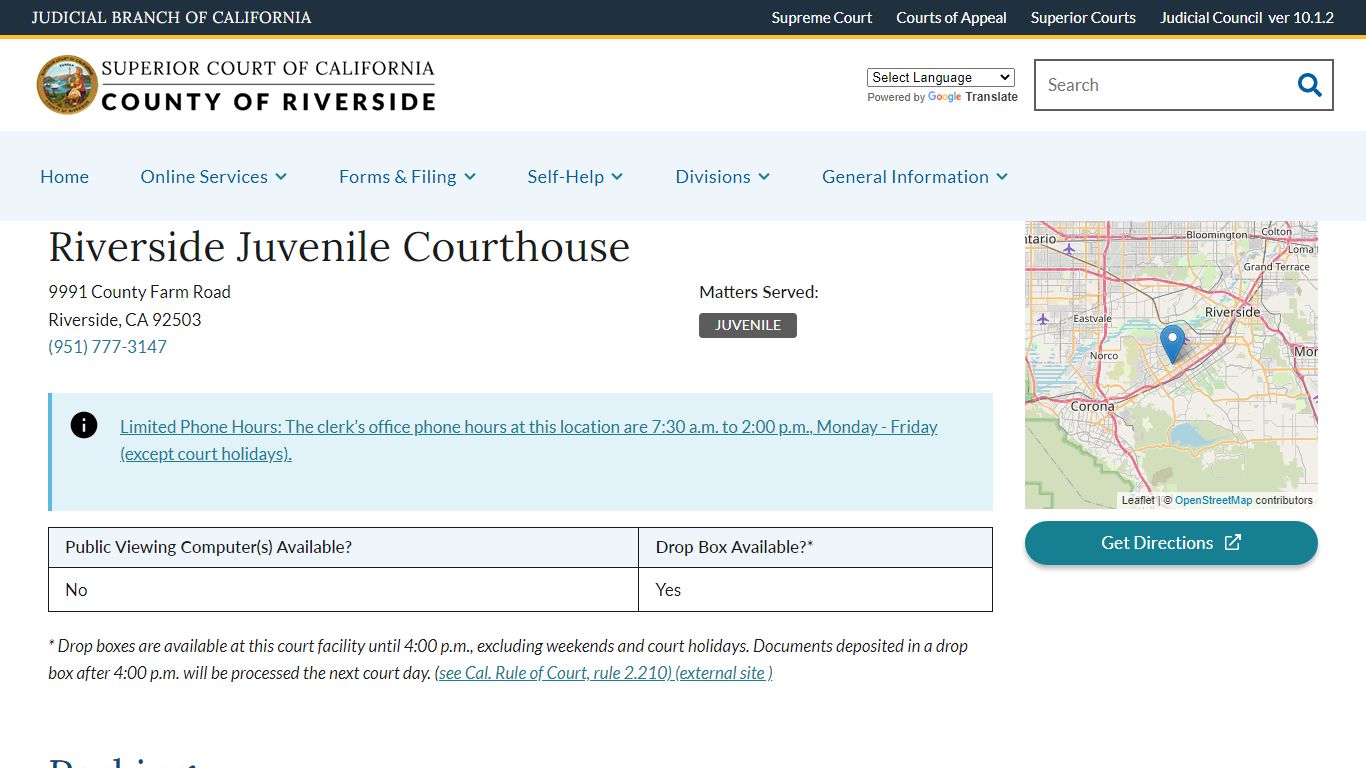Image resolution: width=1366 pixels, height=768 pixels.
Task: Click the Drop Box Available? header cell
Action: (815, 547)
